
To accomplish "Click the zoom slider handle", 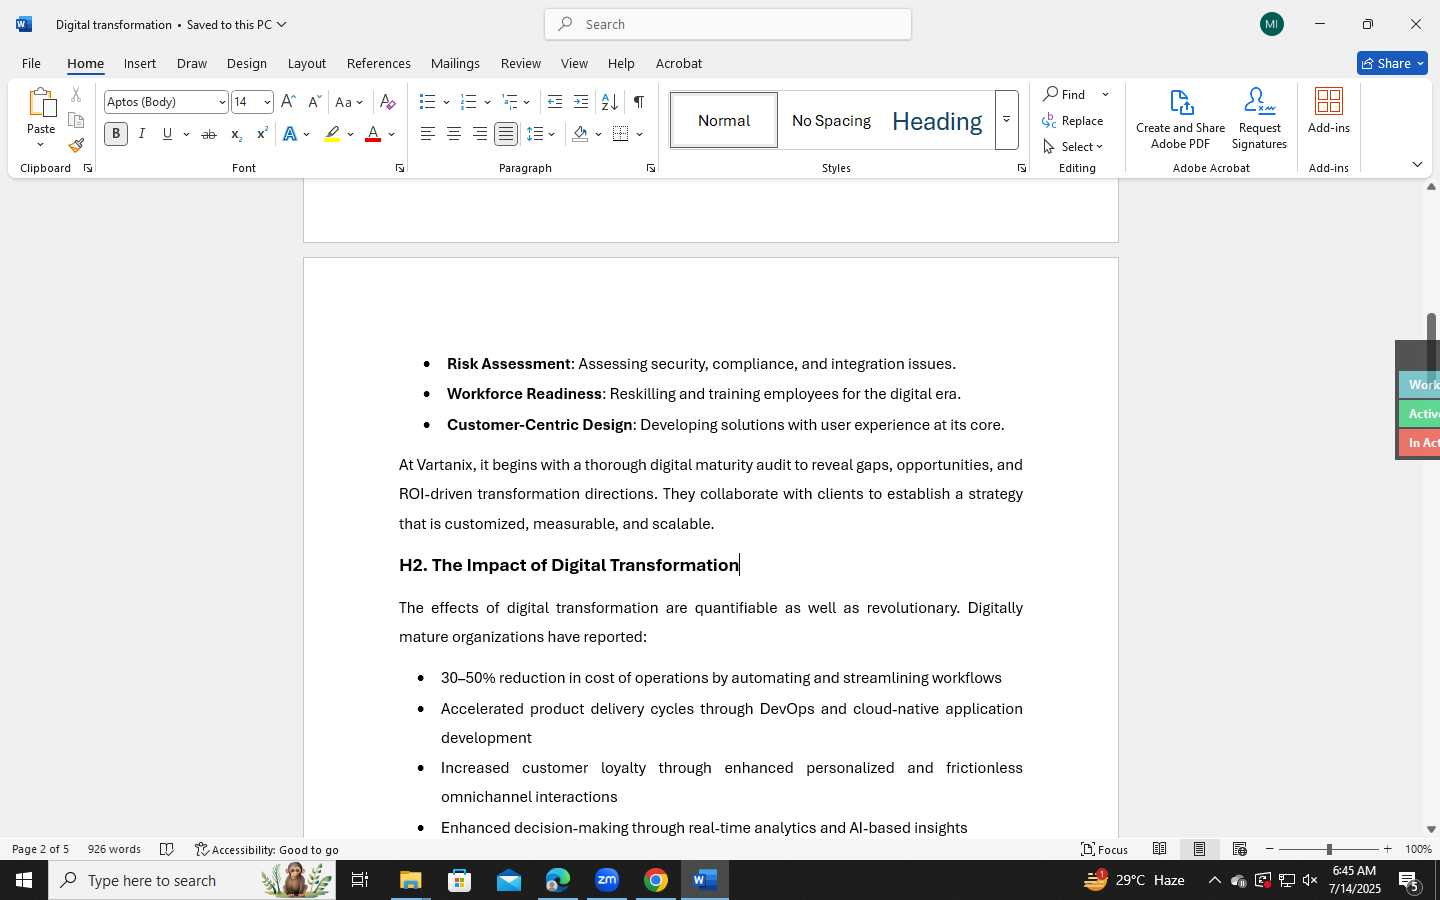I will (1329, 849).
